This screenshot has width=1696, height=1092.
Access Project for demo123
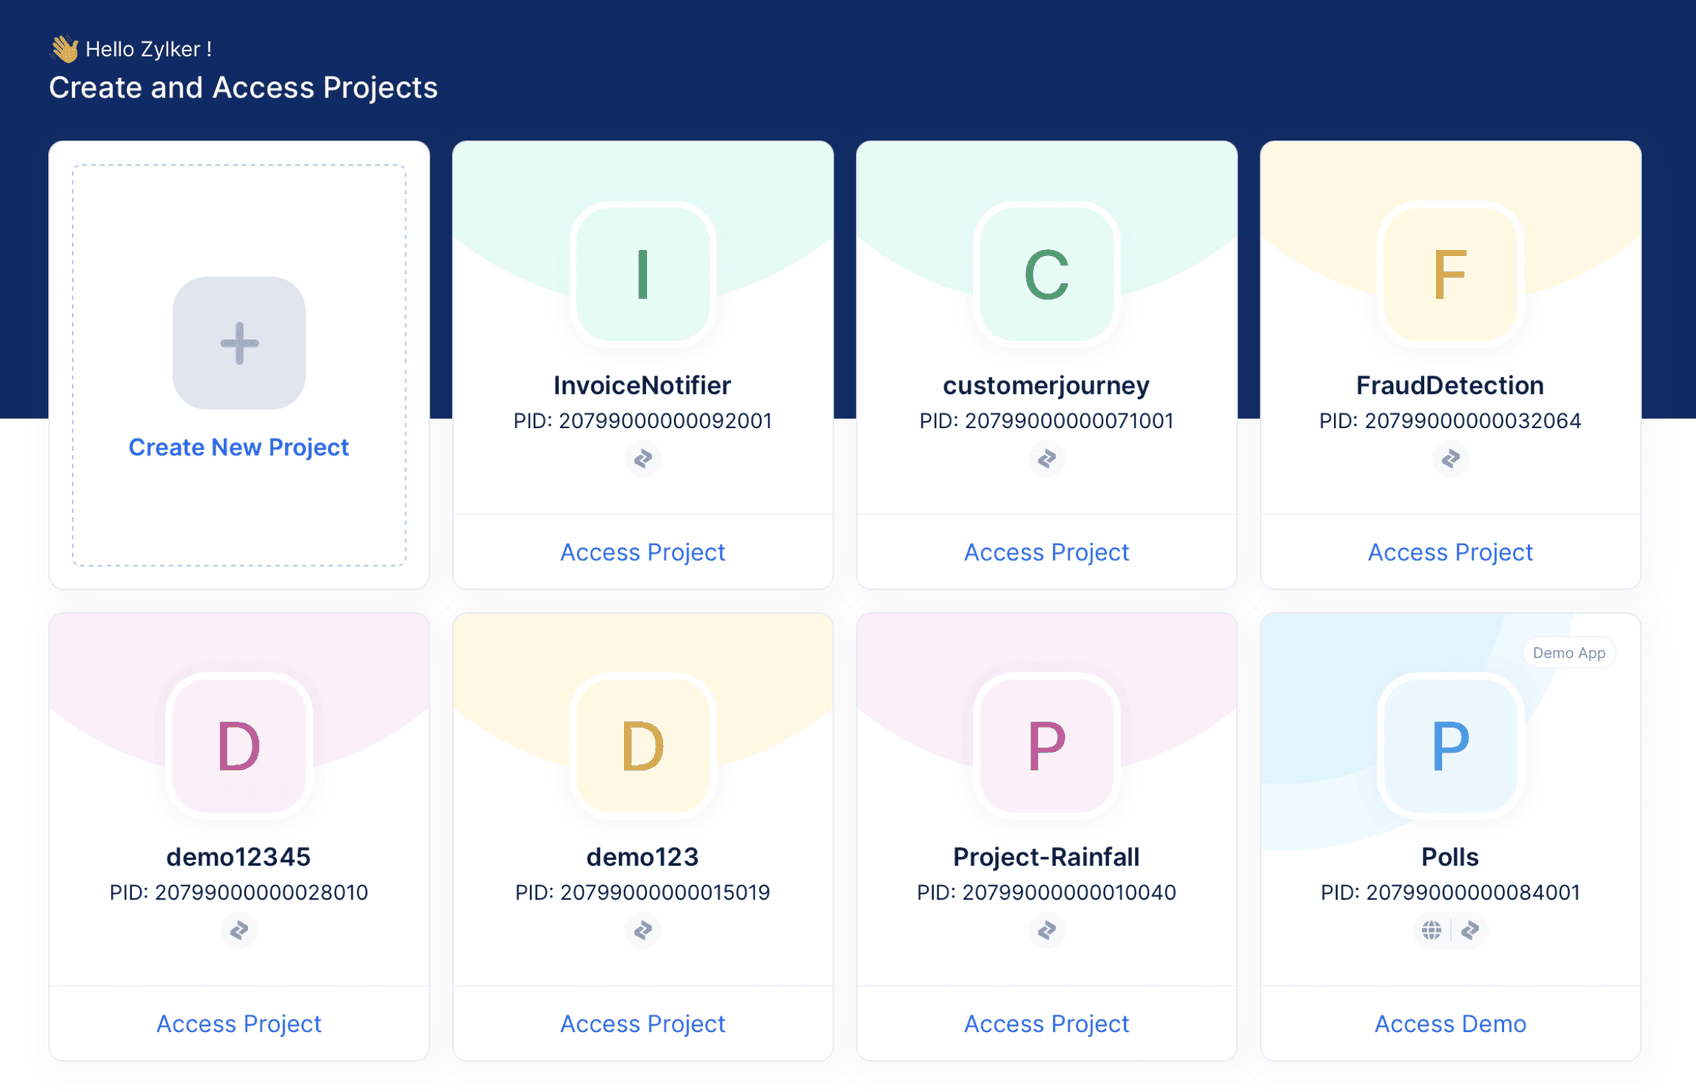click(643, 1024)
